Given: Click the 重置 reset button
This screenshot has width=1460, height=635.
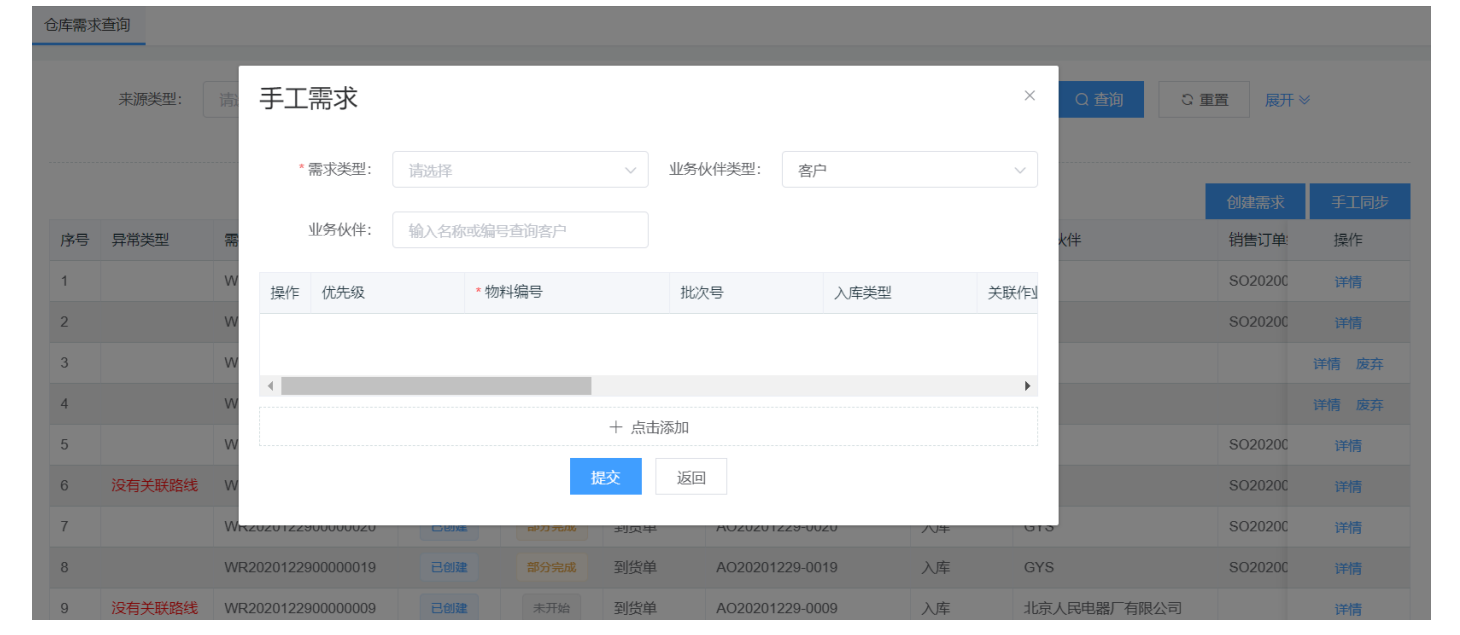Looking at the screenshot, I should [x=1204, y=100].
